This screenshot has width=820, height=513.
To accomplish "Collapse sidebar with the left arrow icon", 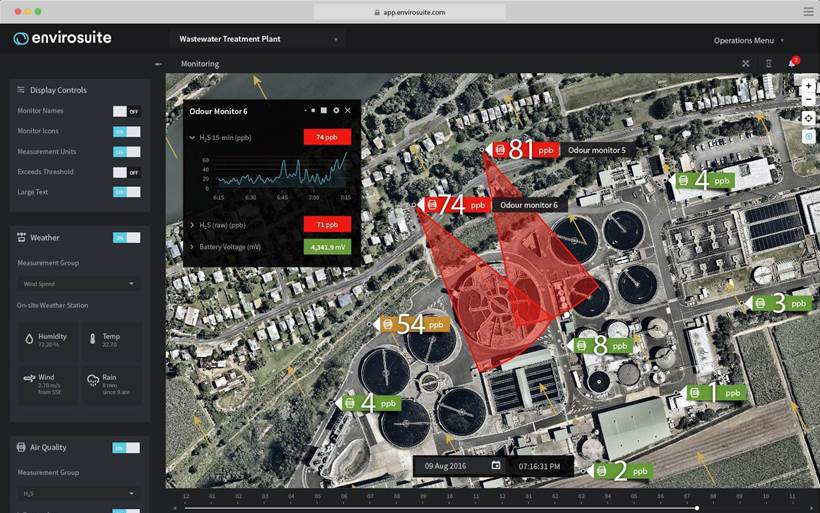I will 158,64.
